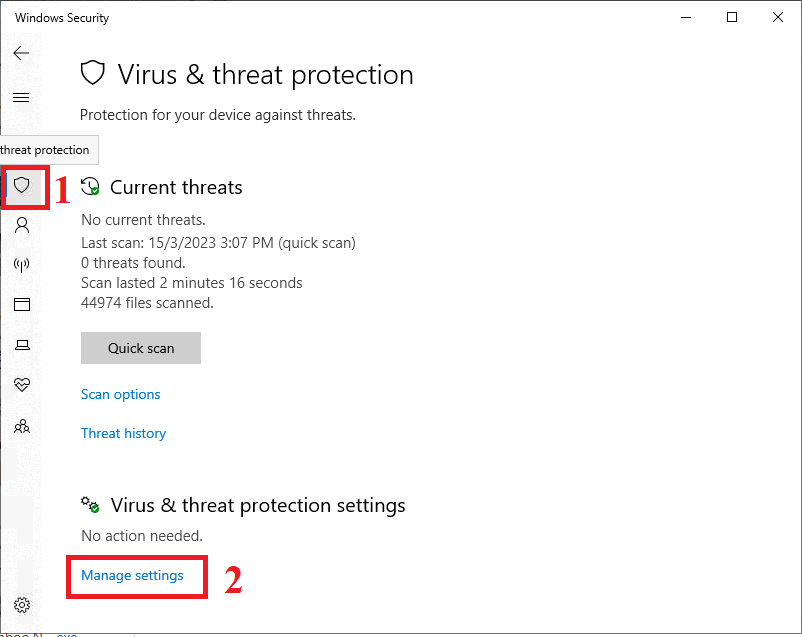This screenshot has width=802, height=637.
Task: Start a Quick scan
Action: click(x=141, y=348)
